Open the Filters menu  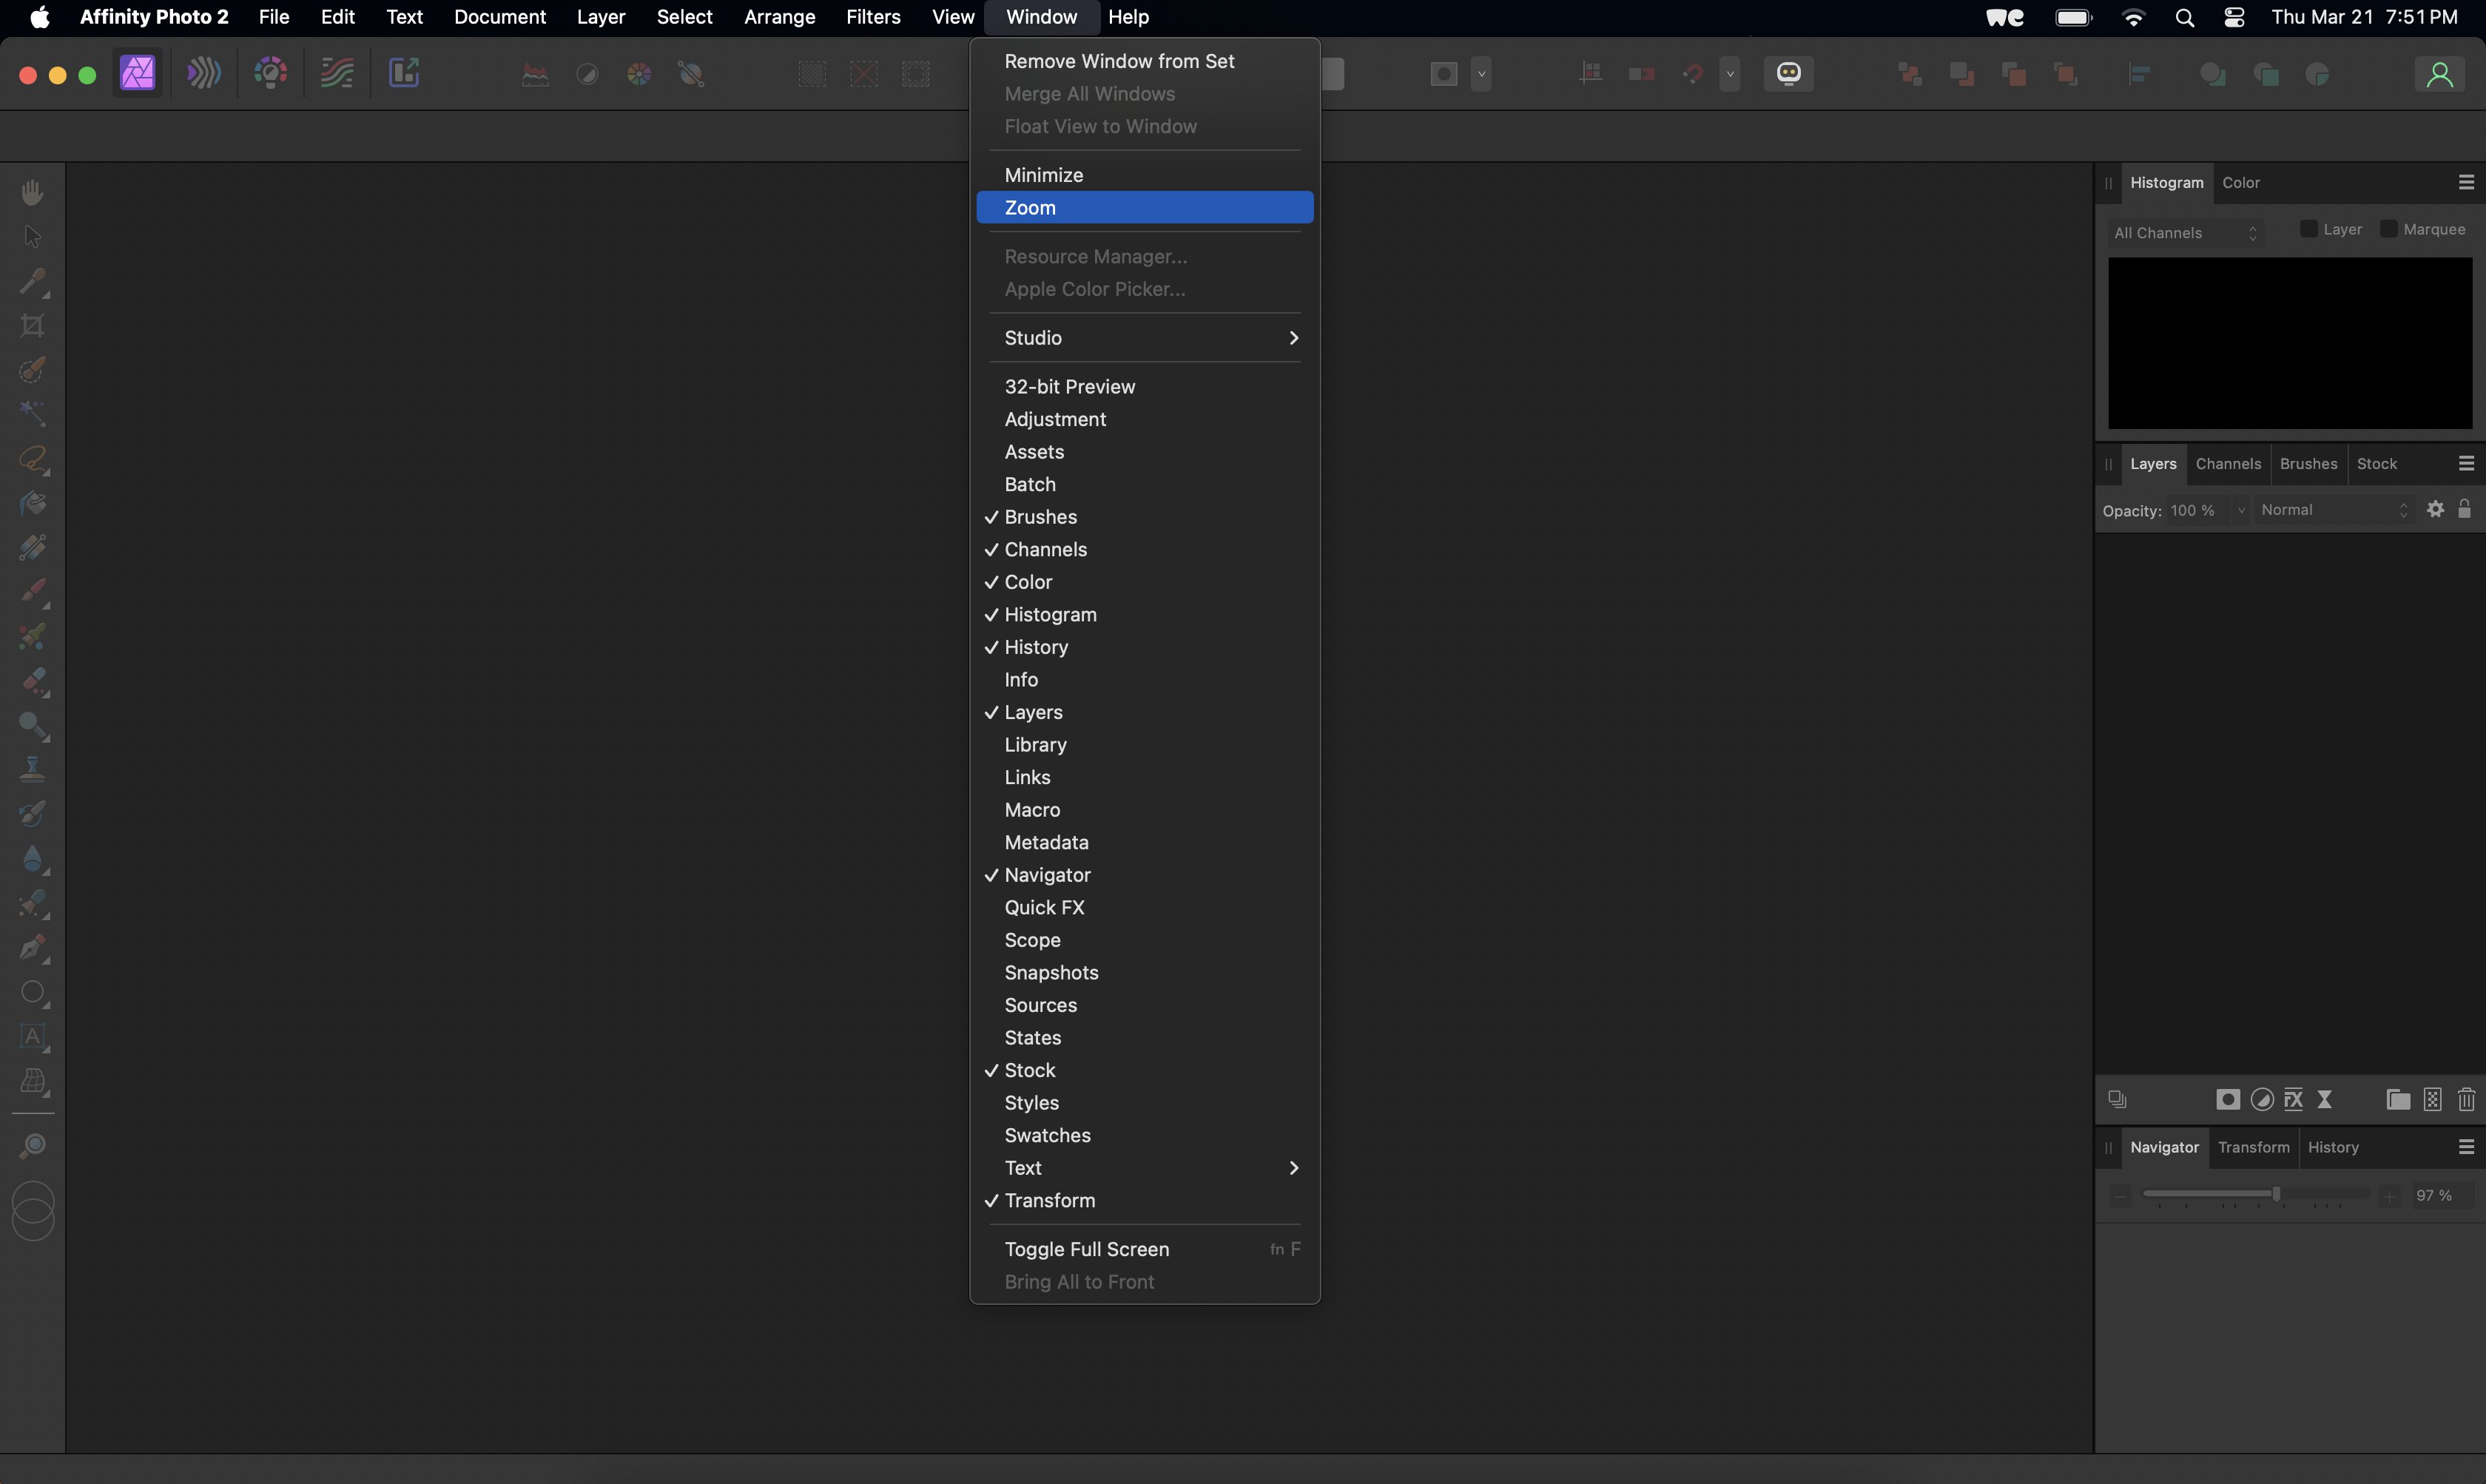tap(872, 17)
